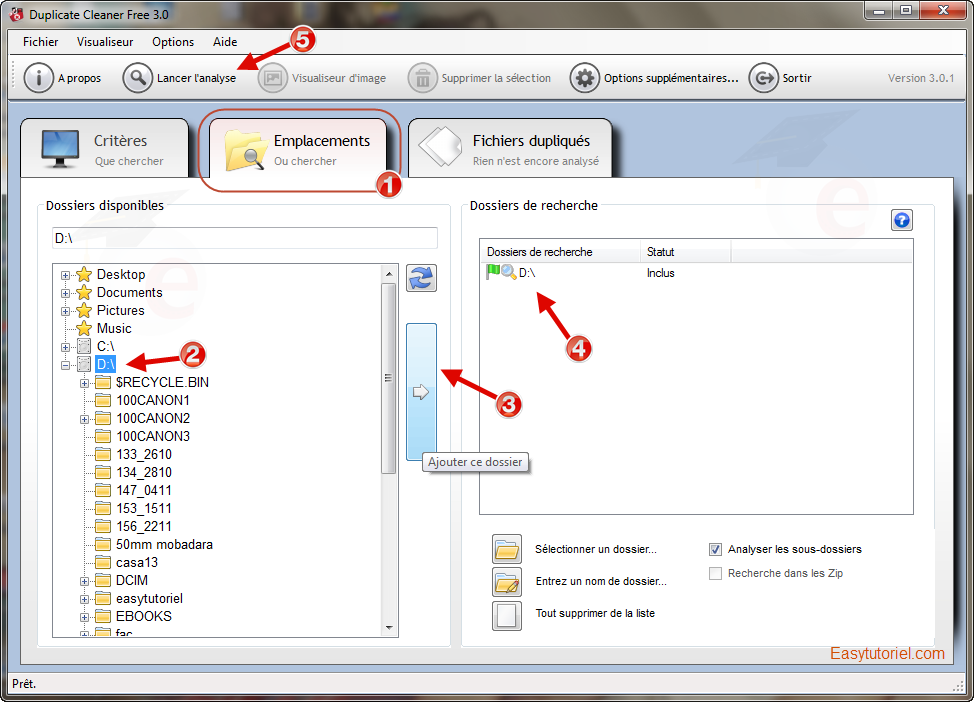Expand the 100CANON2 folder node

pos(84,419)
